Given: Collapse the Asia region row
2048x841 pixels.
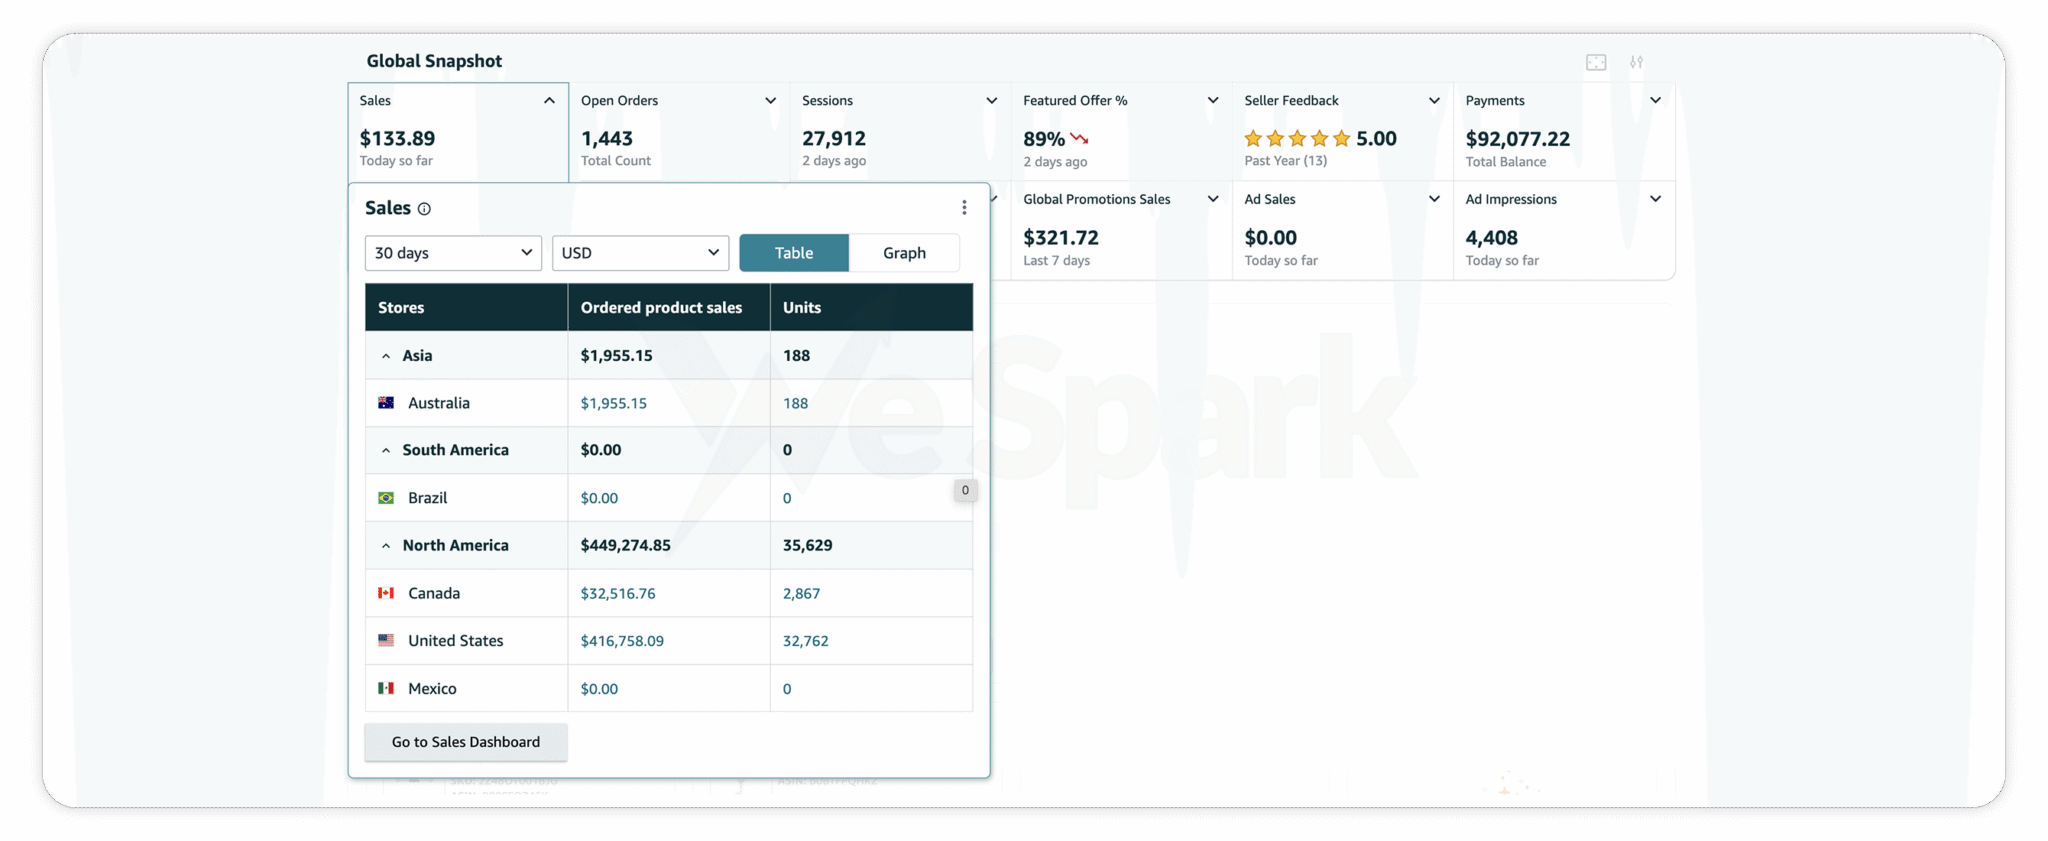Looking at the screenshot, I should pos(386,356).
